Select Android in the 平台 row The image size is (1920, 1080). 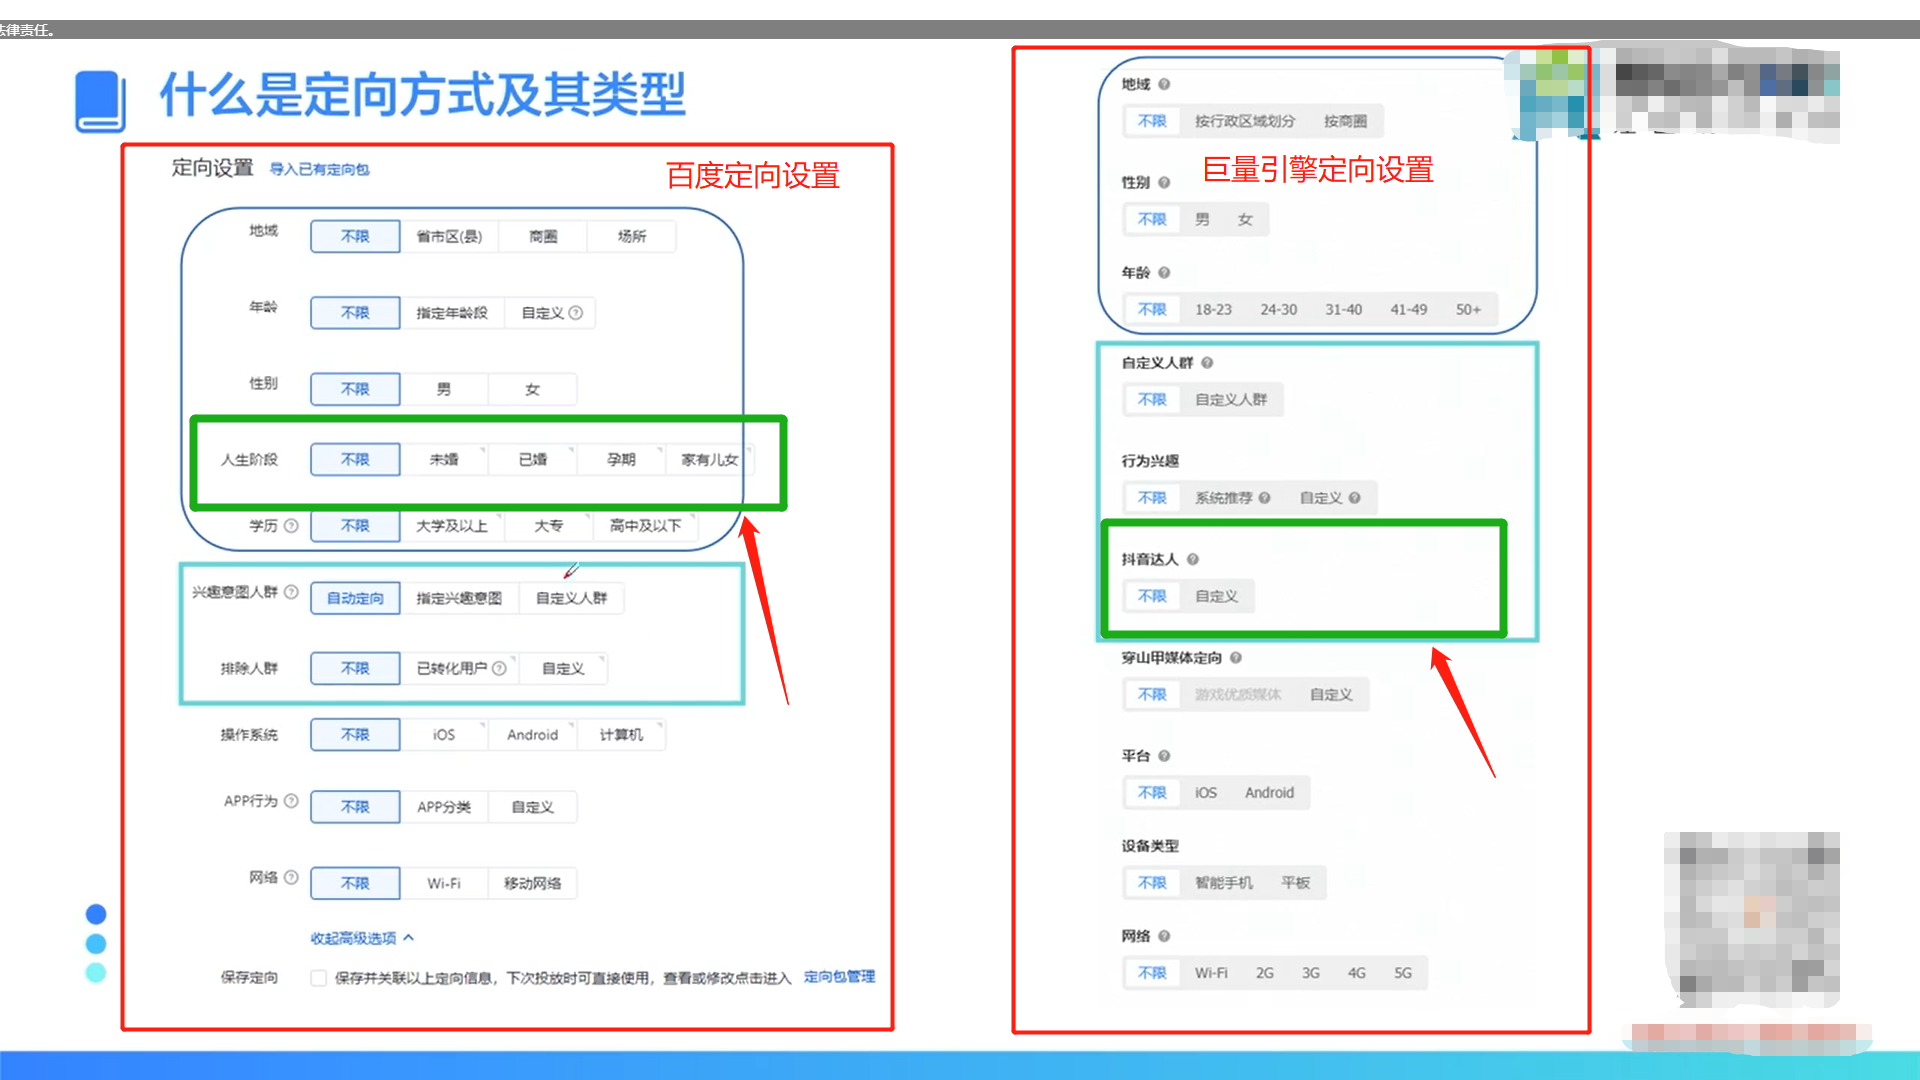(1269, 793)
